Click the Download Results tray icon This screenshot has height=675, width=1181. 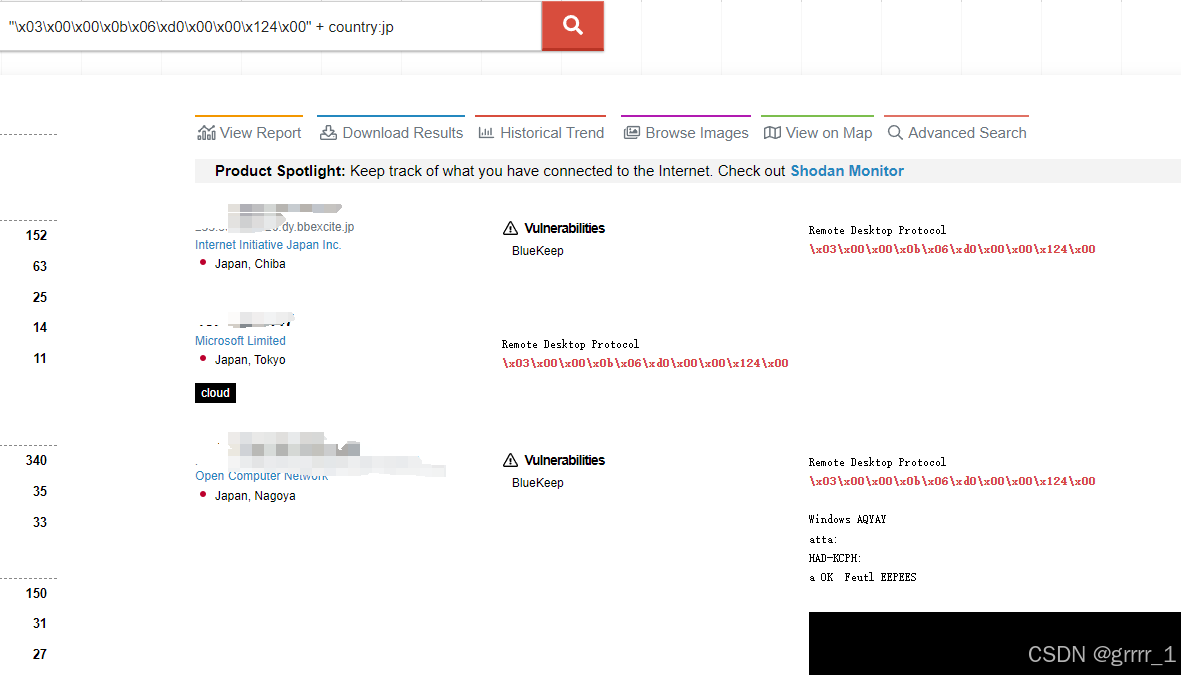[328, 133]
